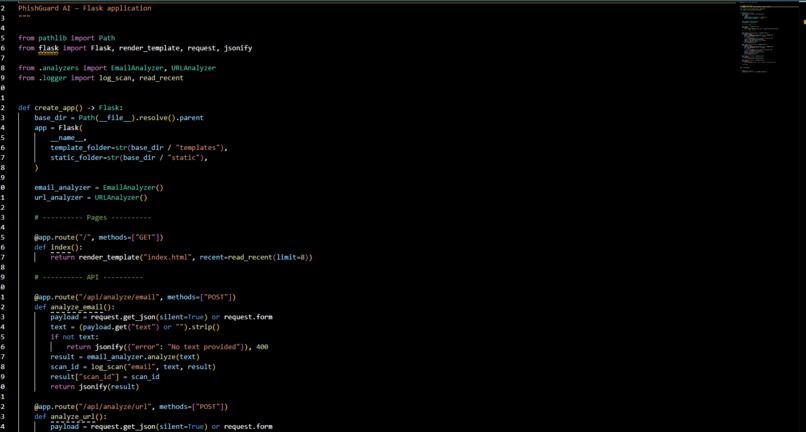Image resolution: width=806 pixels, height=432 pixels.
Task: Click "scan_id" at the start of the log_scan assignment
Action: pyautogui.click(x=64, y=367)
